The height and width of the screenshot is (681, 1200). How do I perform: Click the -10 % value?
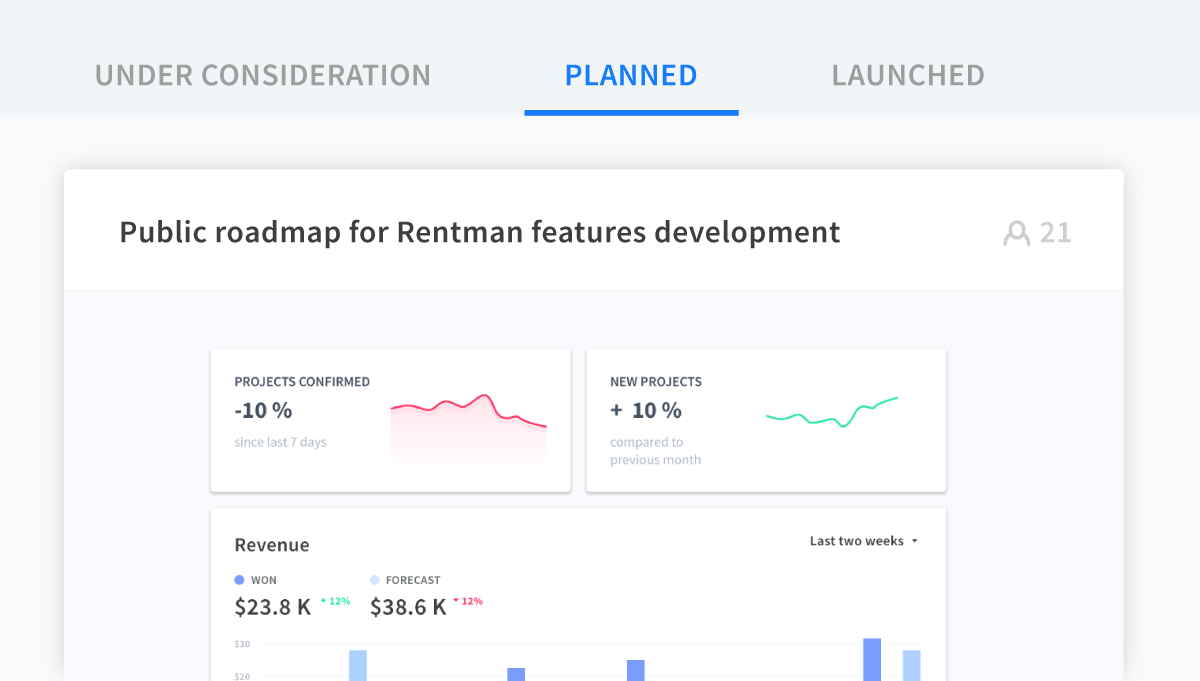click(x=263, y=410)
